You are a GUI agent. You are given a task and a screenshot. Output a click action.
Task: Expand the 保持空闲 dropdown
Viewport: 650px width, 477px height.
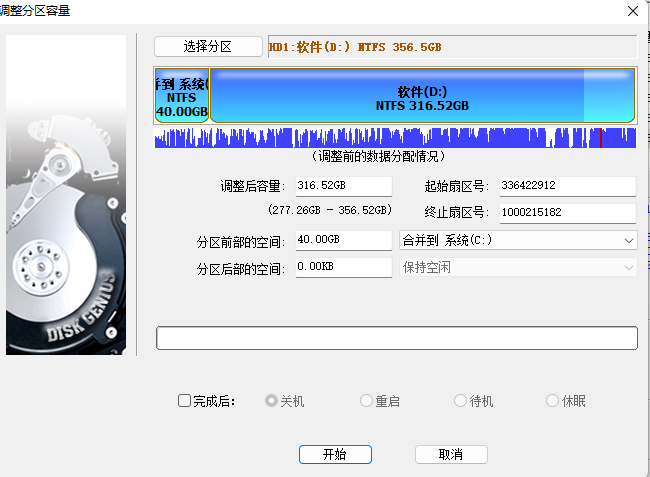point(517,268)
